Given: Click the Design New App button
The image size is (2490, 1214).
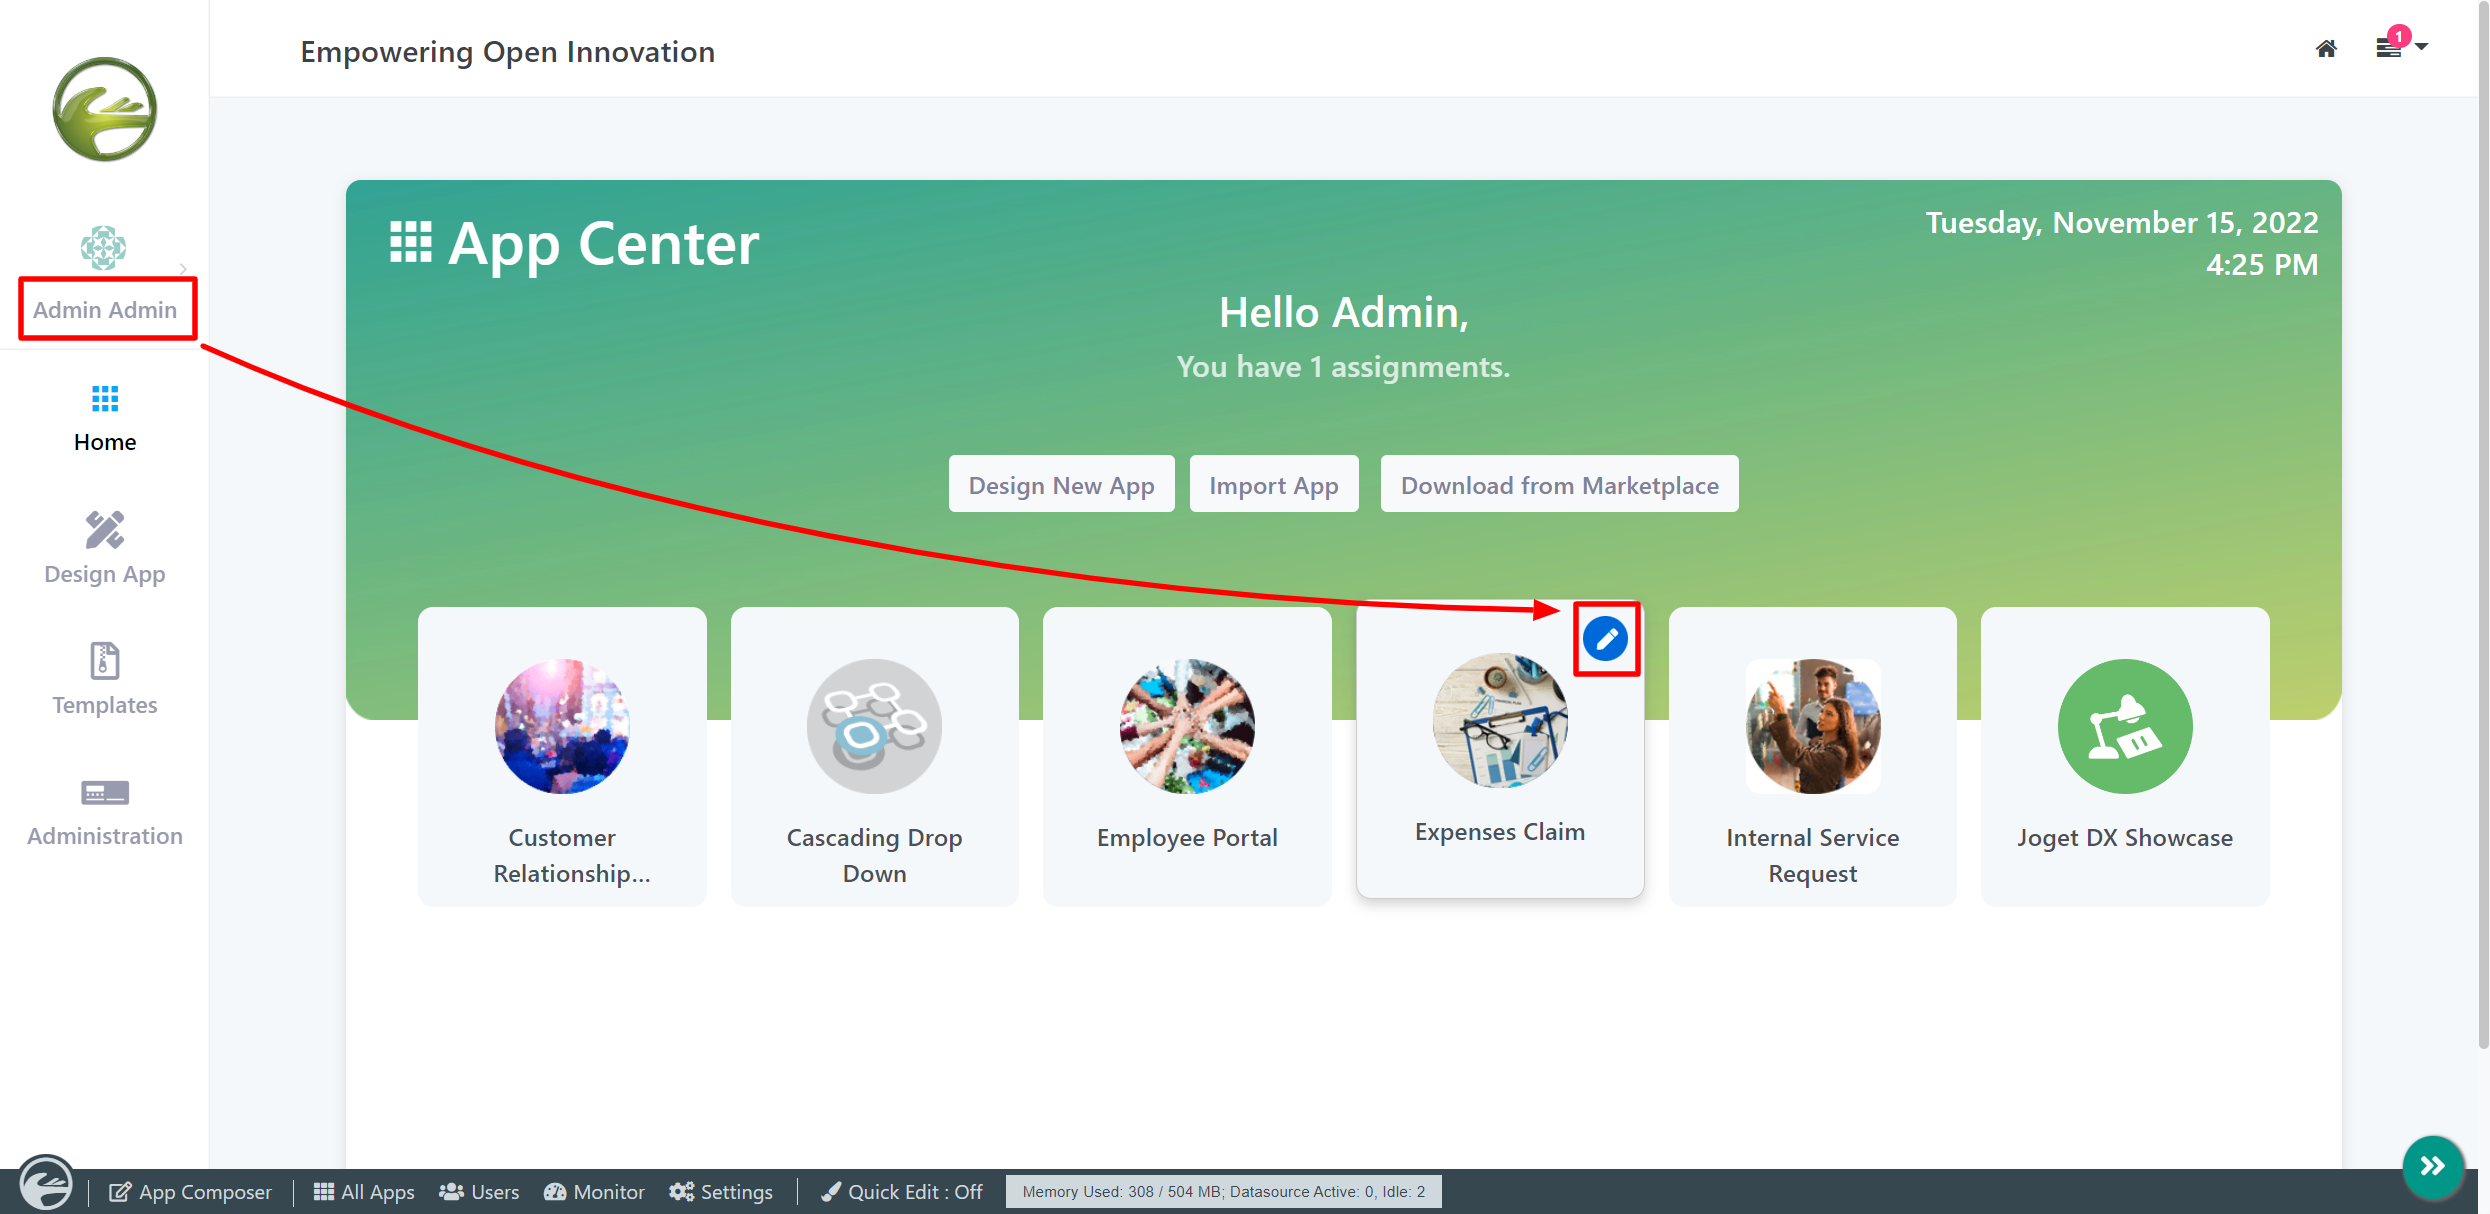Looking at the screenshot, I should tap(1061, 485).
